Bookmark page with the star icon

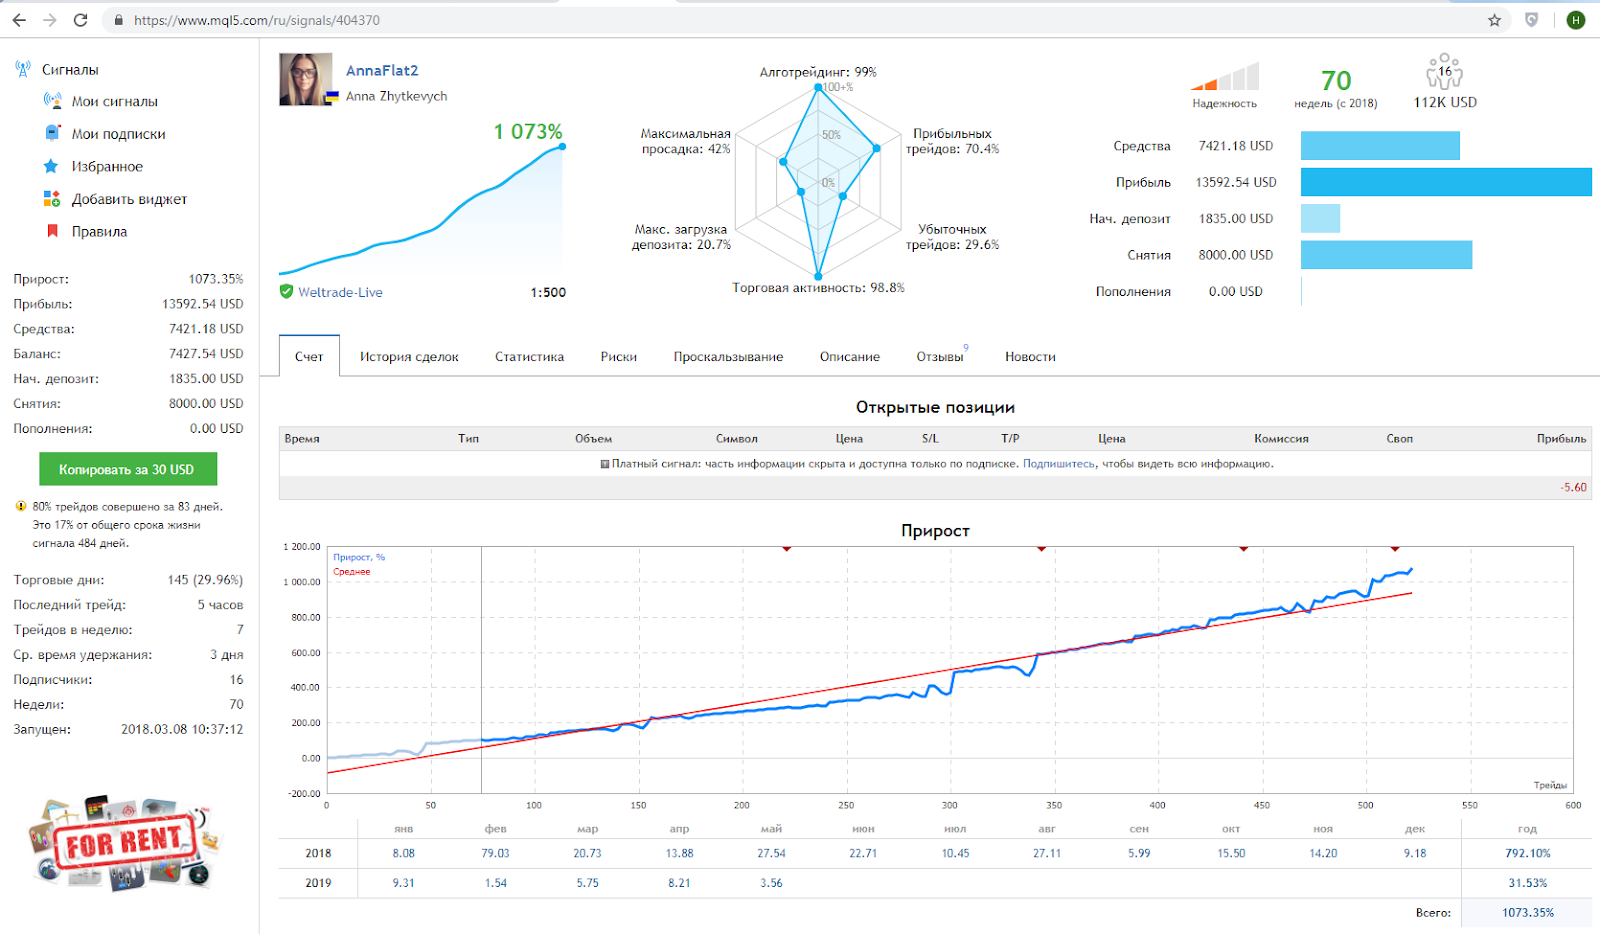(x=1494, y=20)
